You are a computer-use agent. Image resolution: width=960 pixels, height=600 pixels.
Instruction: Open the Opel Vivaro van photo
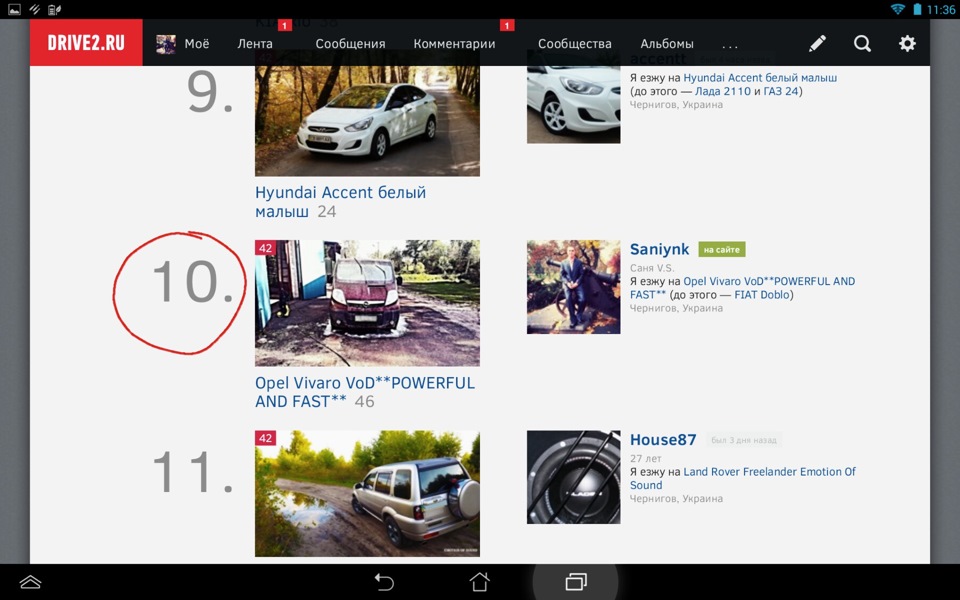pos(367,303)
